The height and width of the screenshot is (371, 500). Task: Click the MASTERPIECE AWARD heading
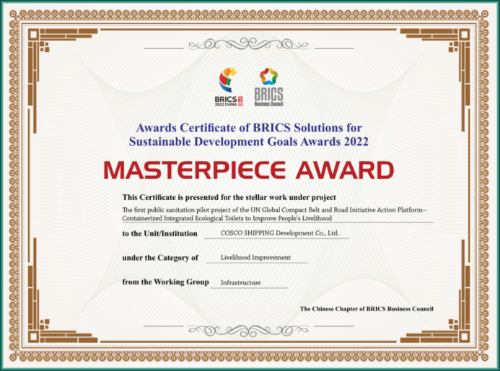pos(249,170)
